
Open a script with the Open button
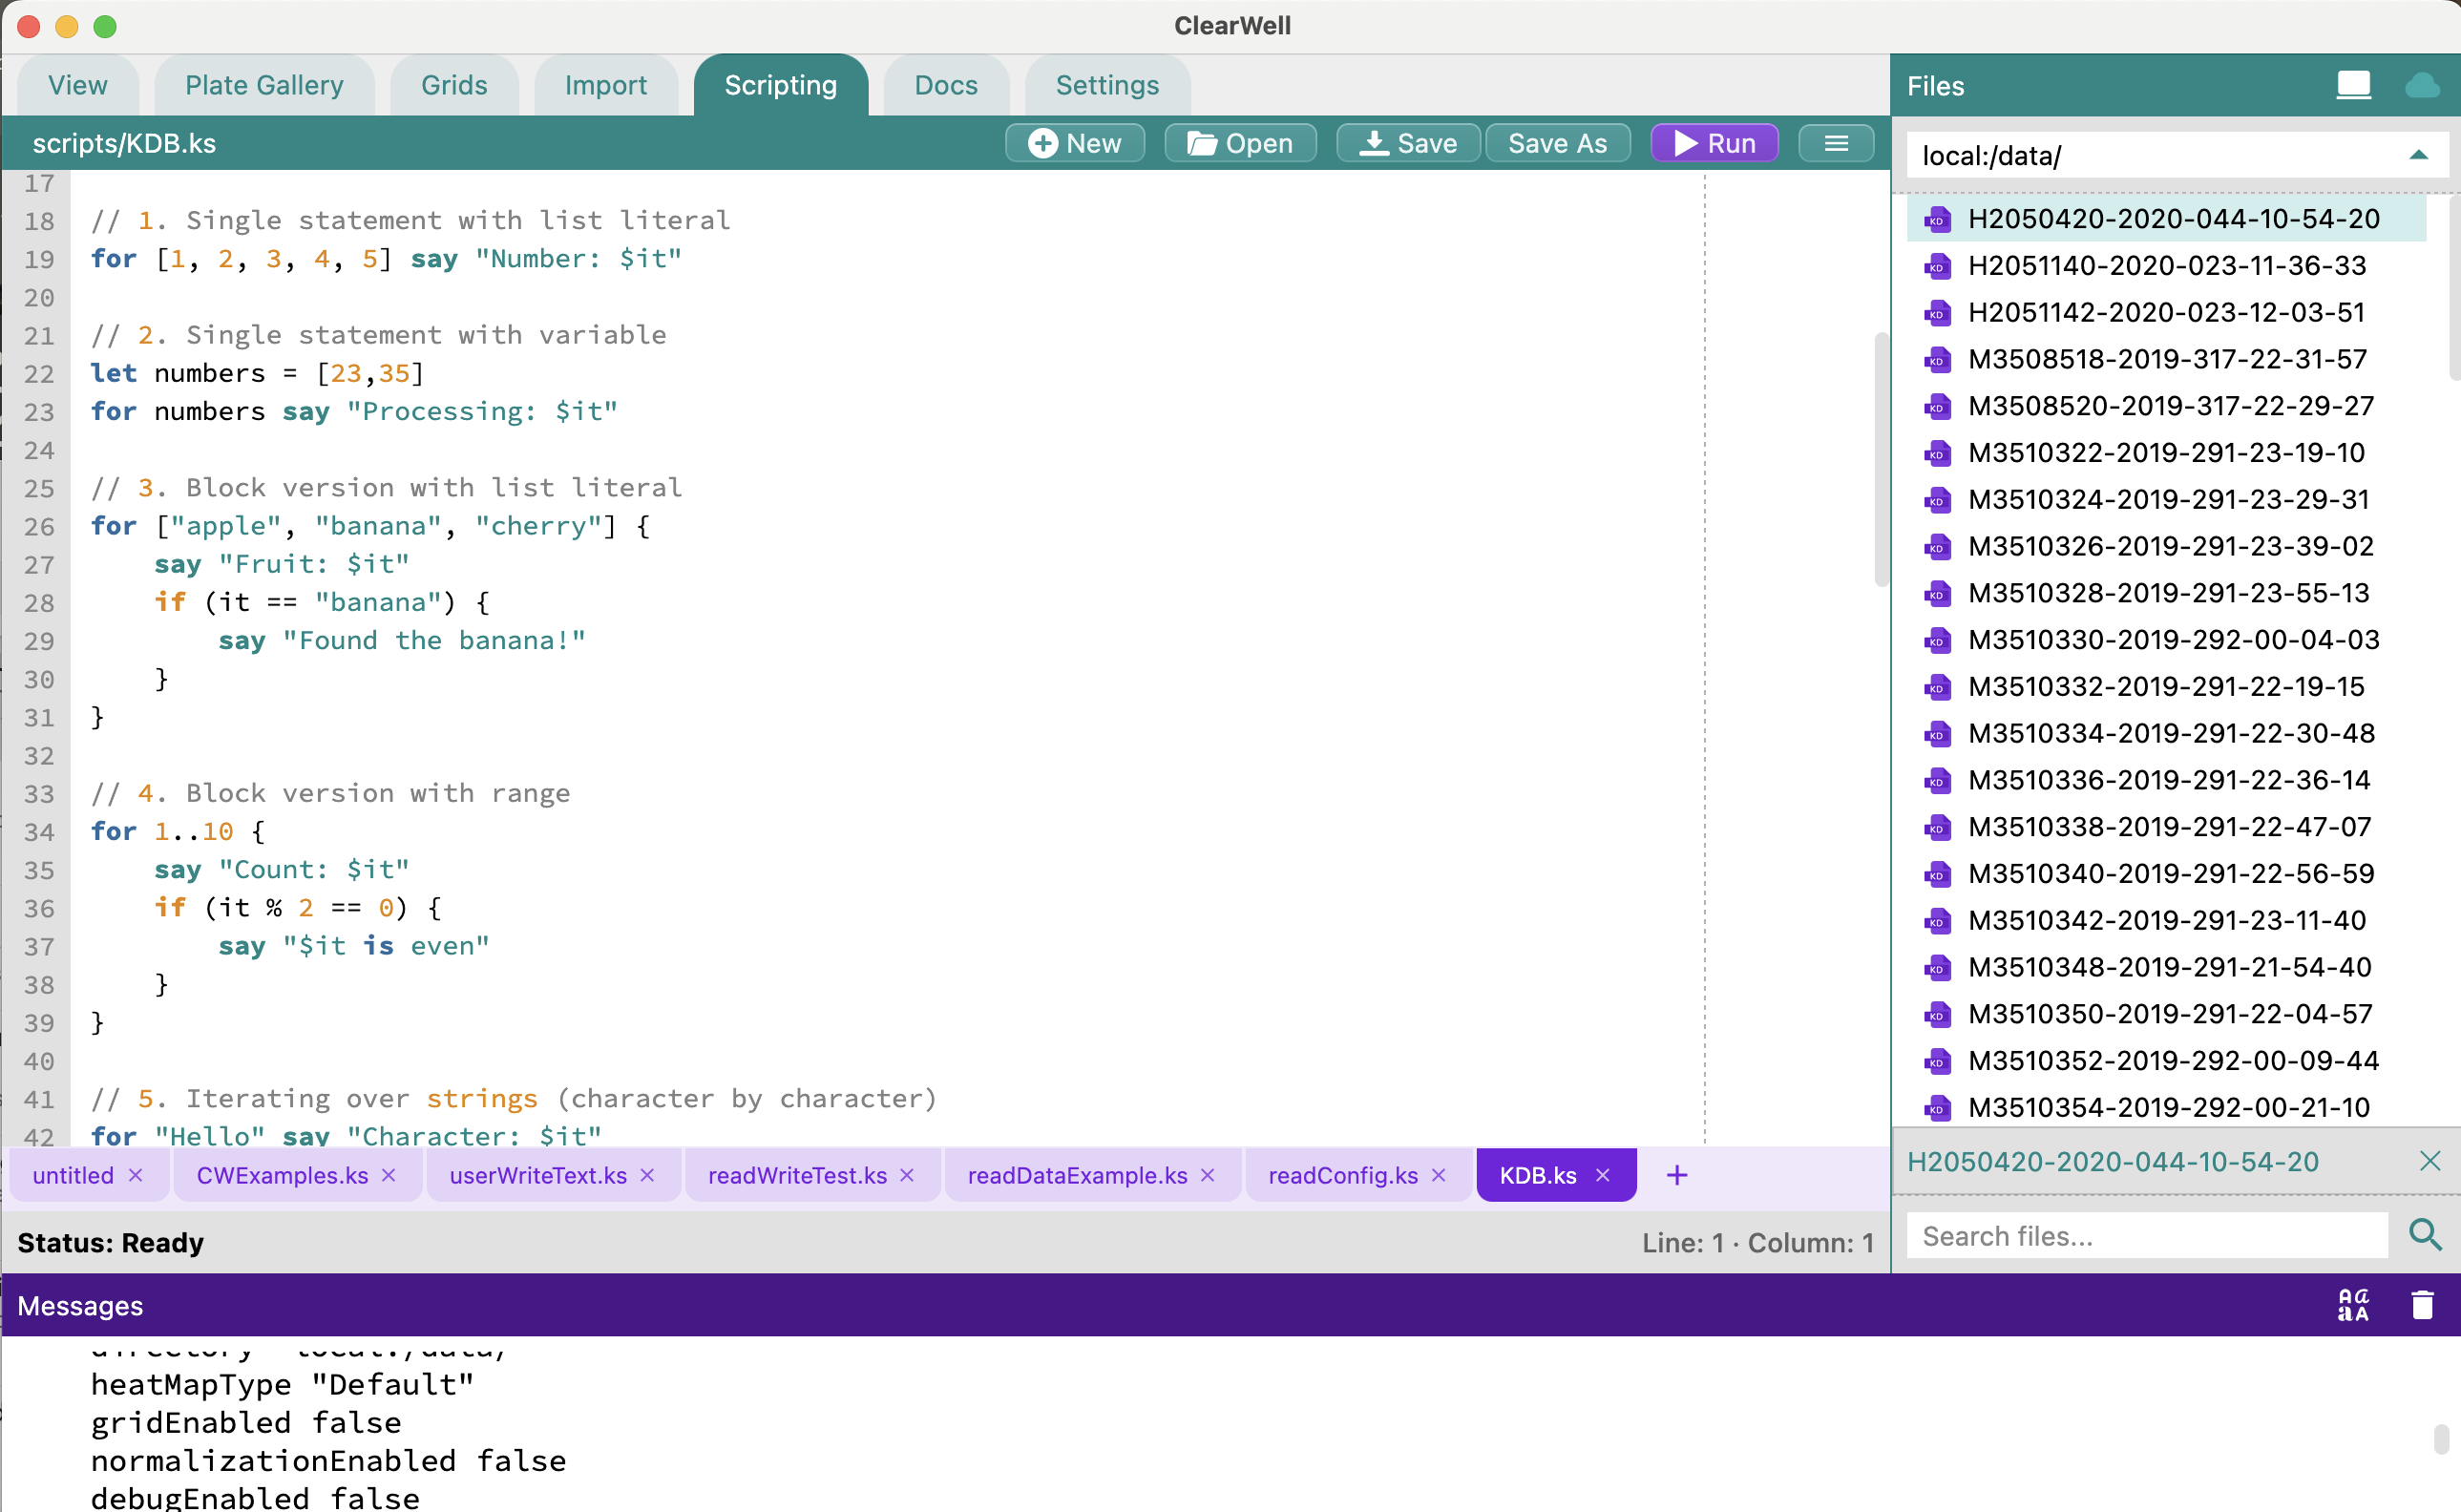pos(1239,143)
